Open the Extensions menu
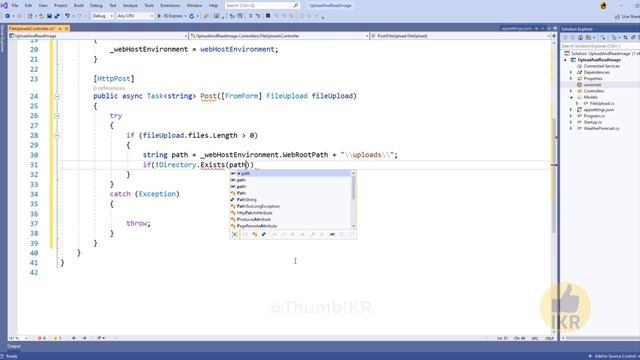The image size is (640, 360). point(170,6)
